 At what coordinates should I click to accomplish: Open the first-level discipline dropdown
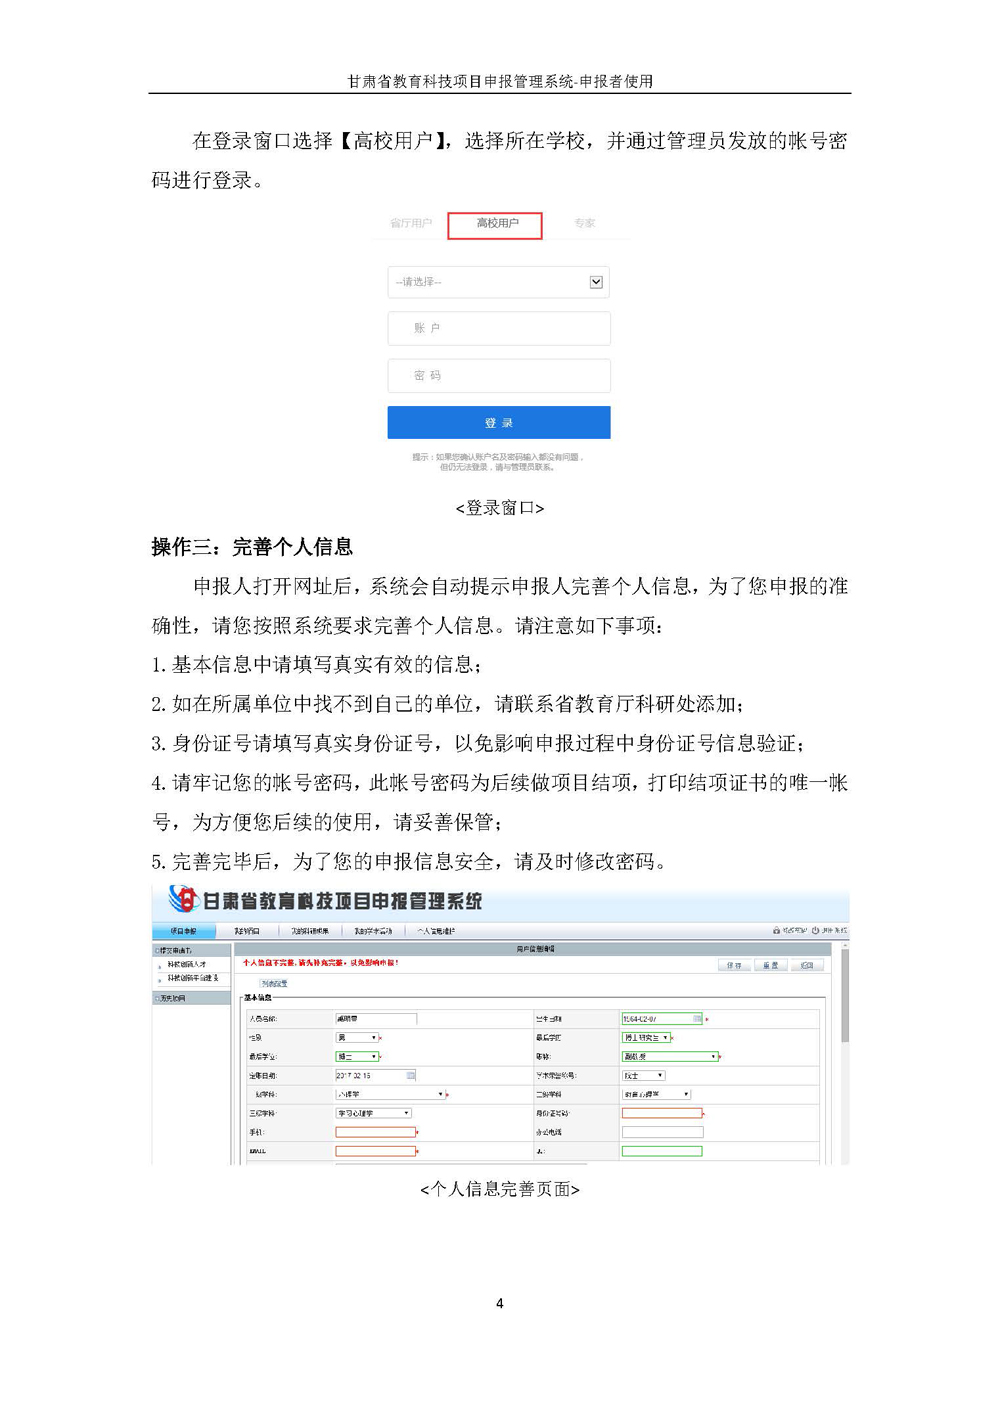point(390,1095)
